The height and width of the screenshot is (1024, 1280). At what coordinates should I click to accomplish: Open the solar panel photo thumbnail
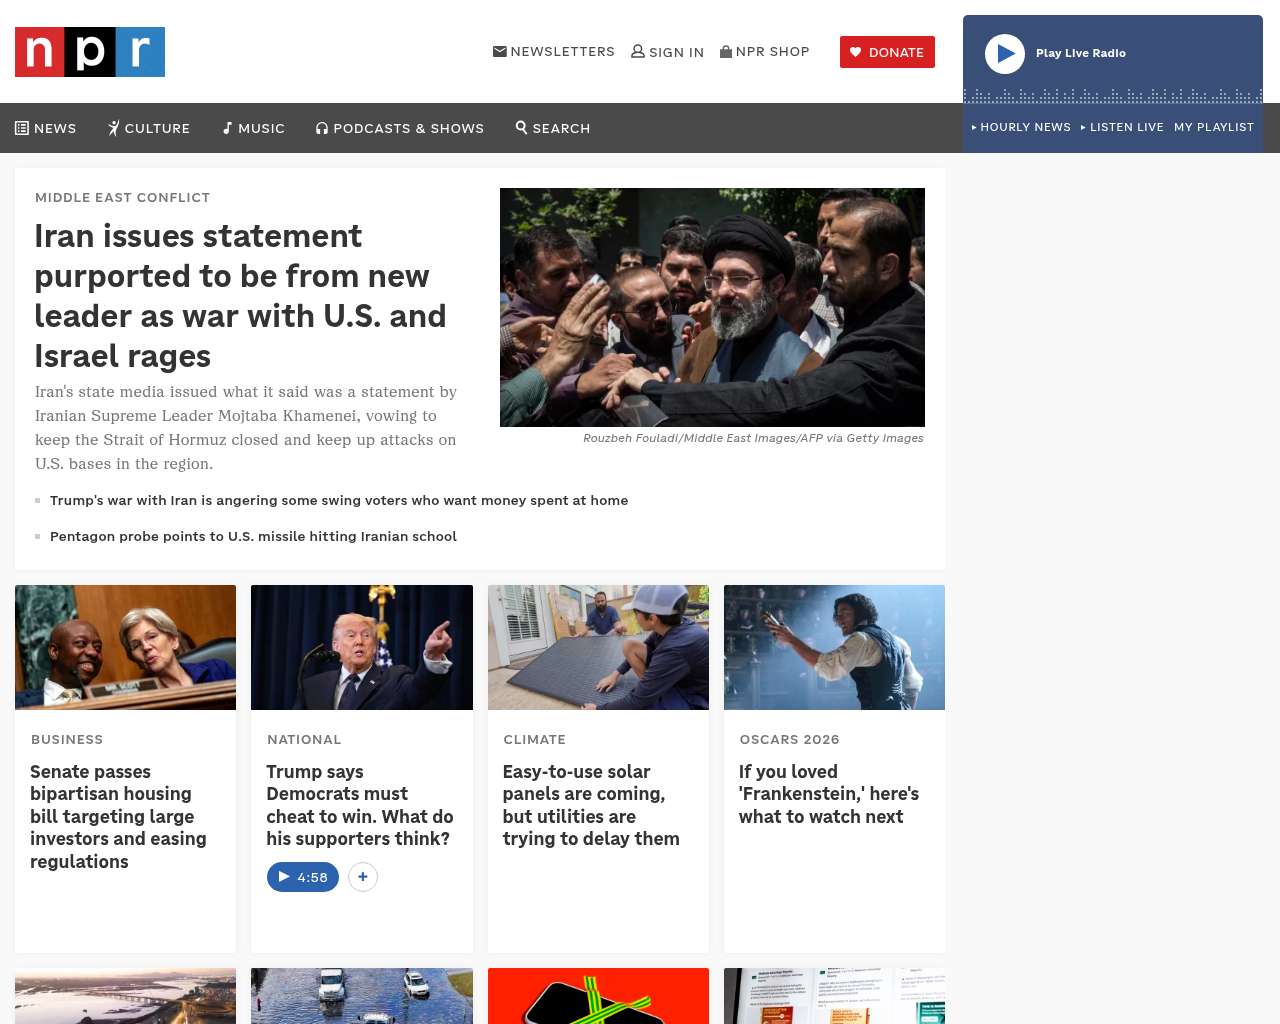point(598,647)
